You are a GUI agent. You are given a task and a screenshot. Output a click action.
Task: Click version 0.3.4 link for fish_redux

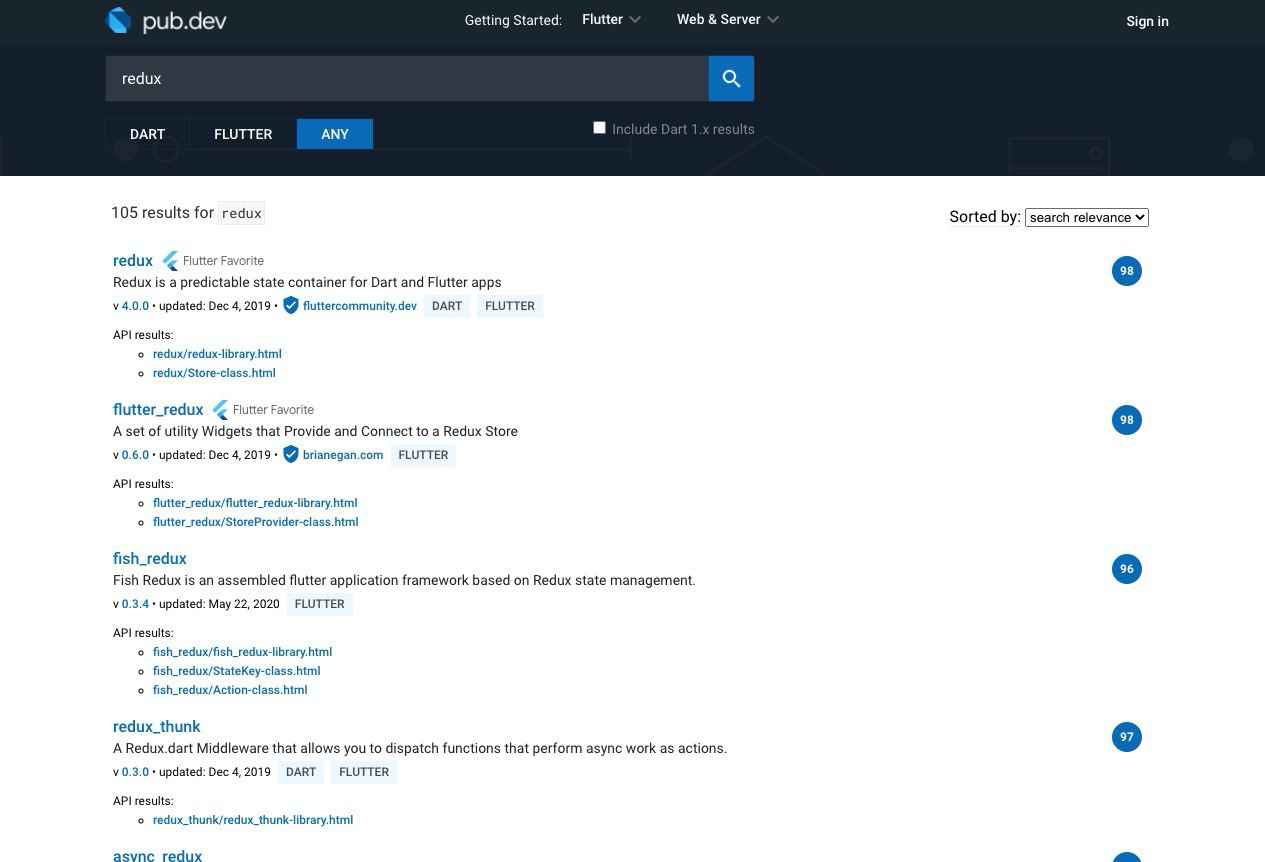tap(135, 604)
